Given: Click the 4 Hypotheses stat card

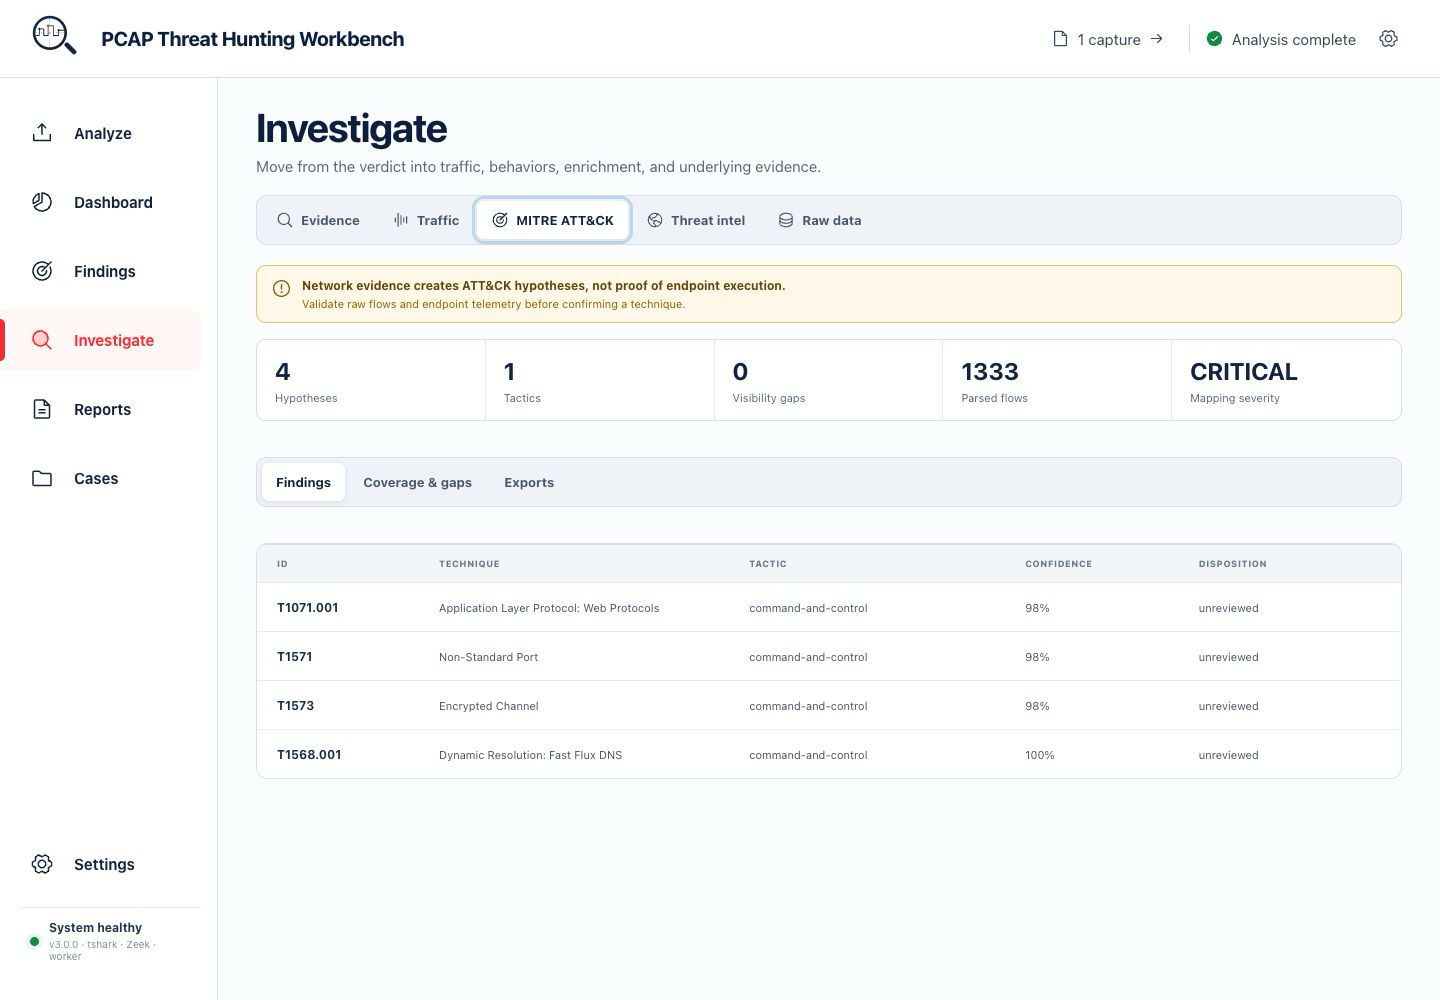Looking at the screenshot, I should pos(371,380).
